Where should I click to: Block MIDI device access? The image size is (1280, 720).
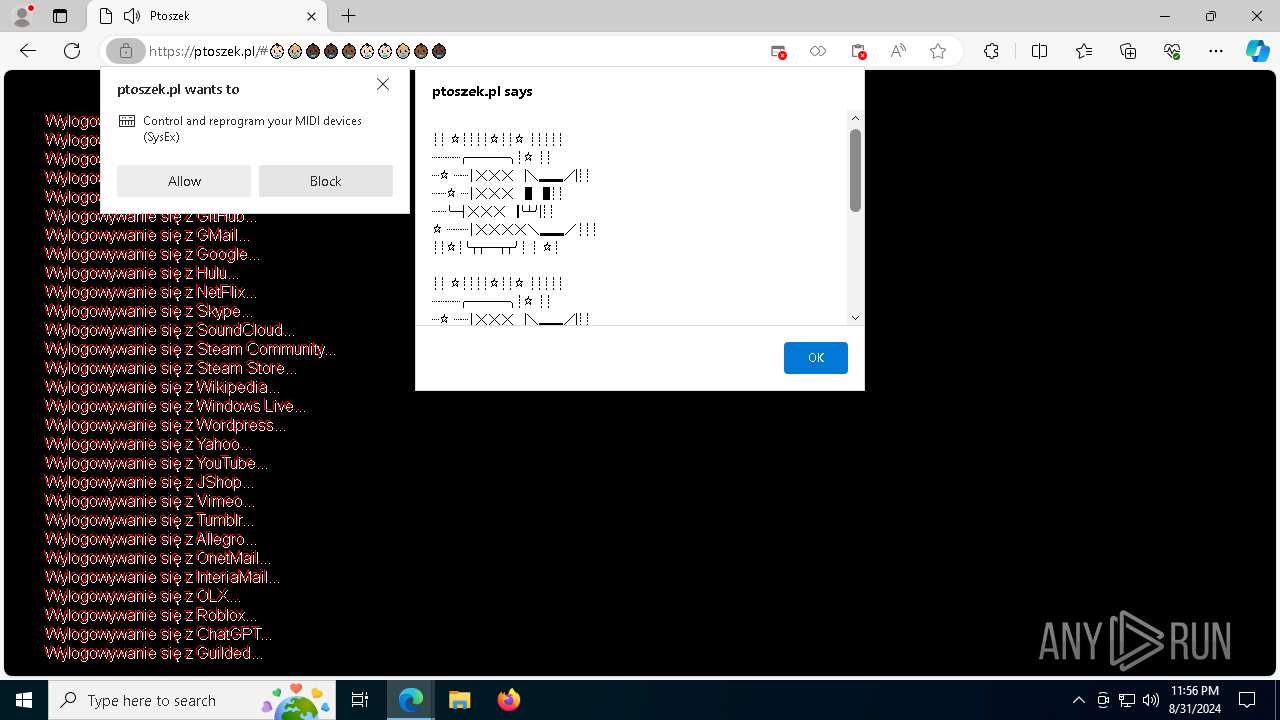[326, 181]
